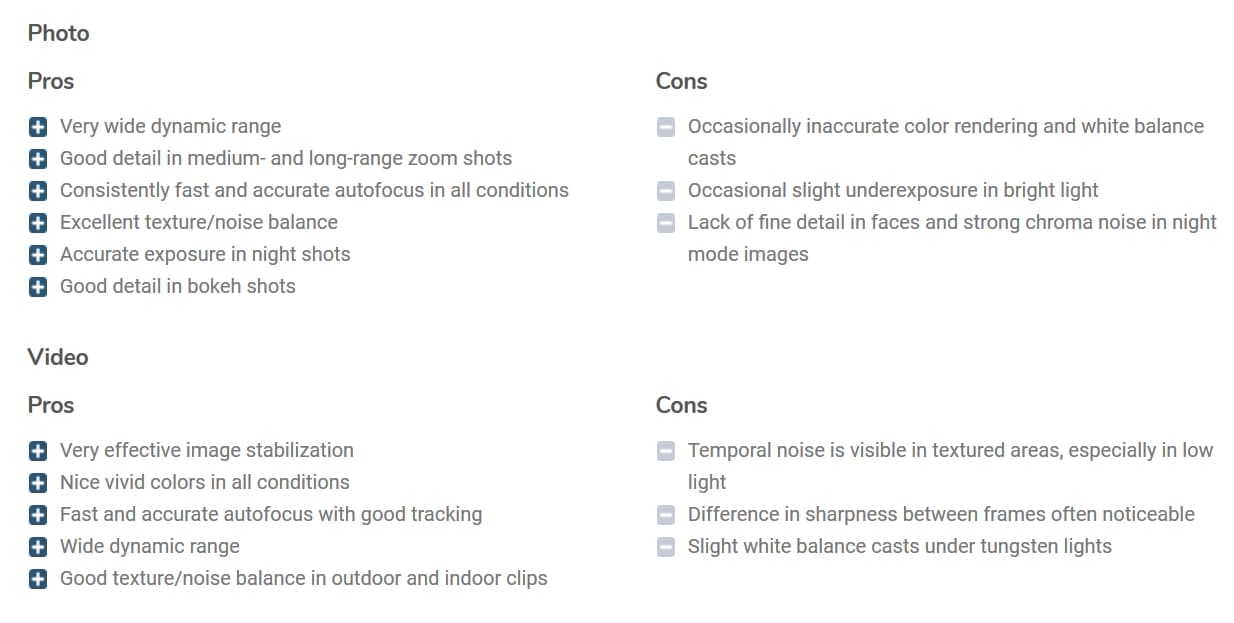Click plus icon next to Excellent texture/noise balance
This screenshot has width=1234, height=623.
(38, 223)
